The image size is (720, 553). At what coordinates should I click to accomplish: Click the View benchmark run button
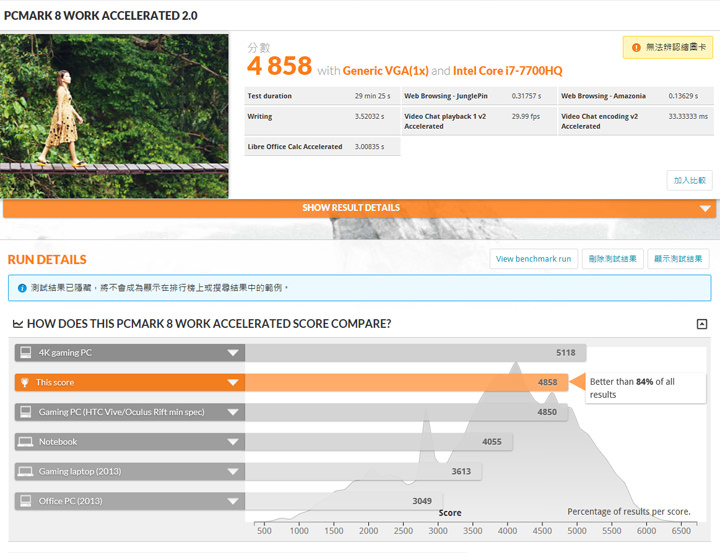pos(533,259)
